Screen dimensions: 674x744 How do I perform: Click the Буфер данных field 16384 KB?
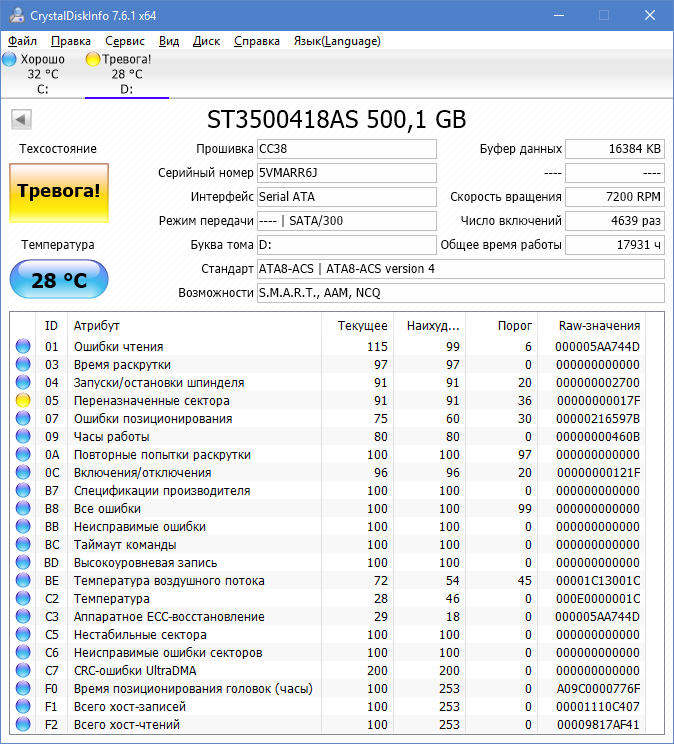tap(615, 149)
